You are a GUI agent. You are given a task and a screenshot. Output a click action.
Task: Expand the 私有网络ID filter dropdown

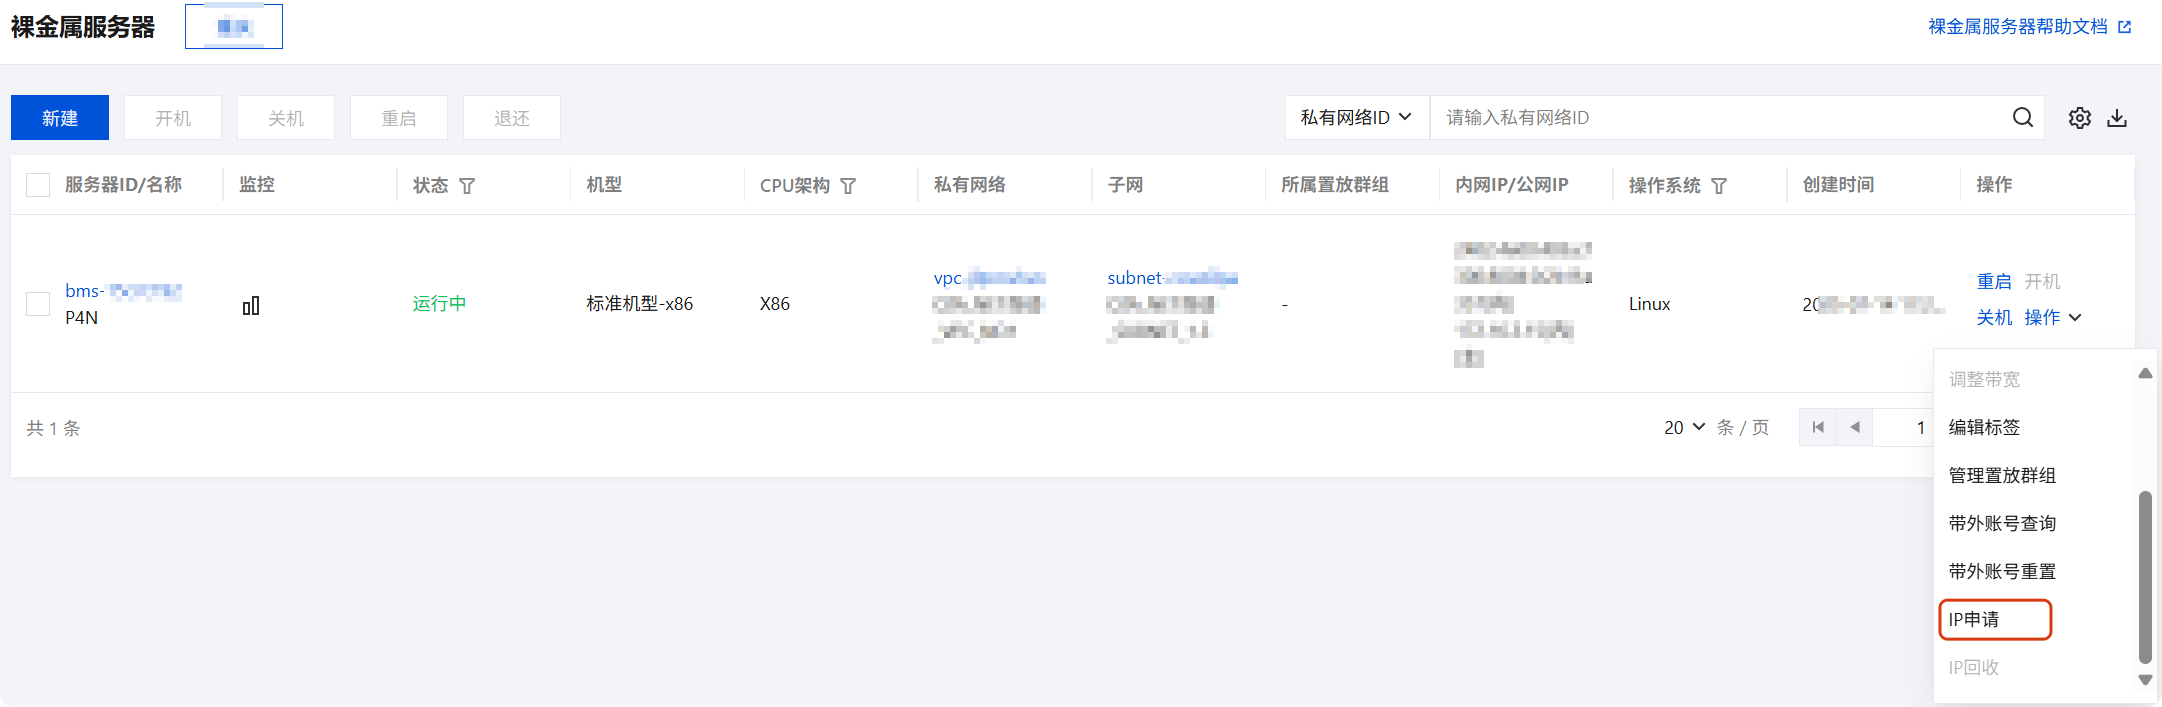(1356, 118)
